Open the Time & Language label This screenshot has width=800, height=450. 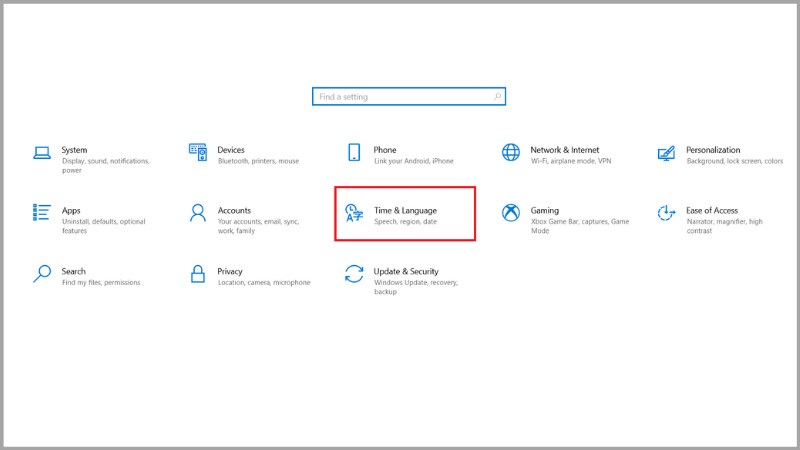click(406, 210)
